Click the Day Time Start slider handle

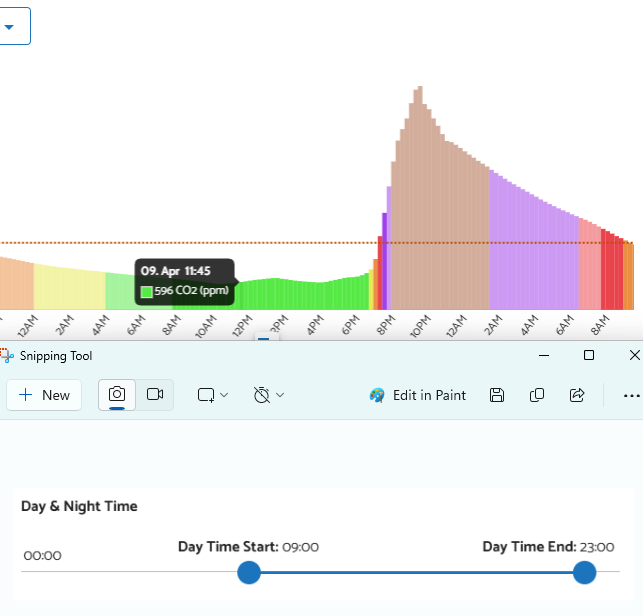pos(249,572)
